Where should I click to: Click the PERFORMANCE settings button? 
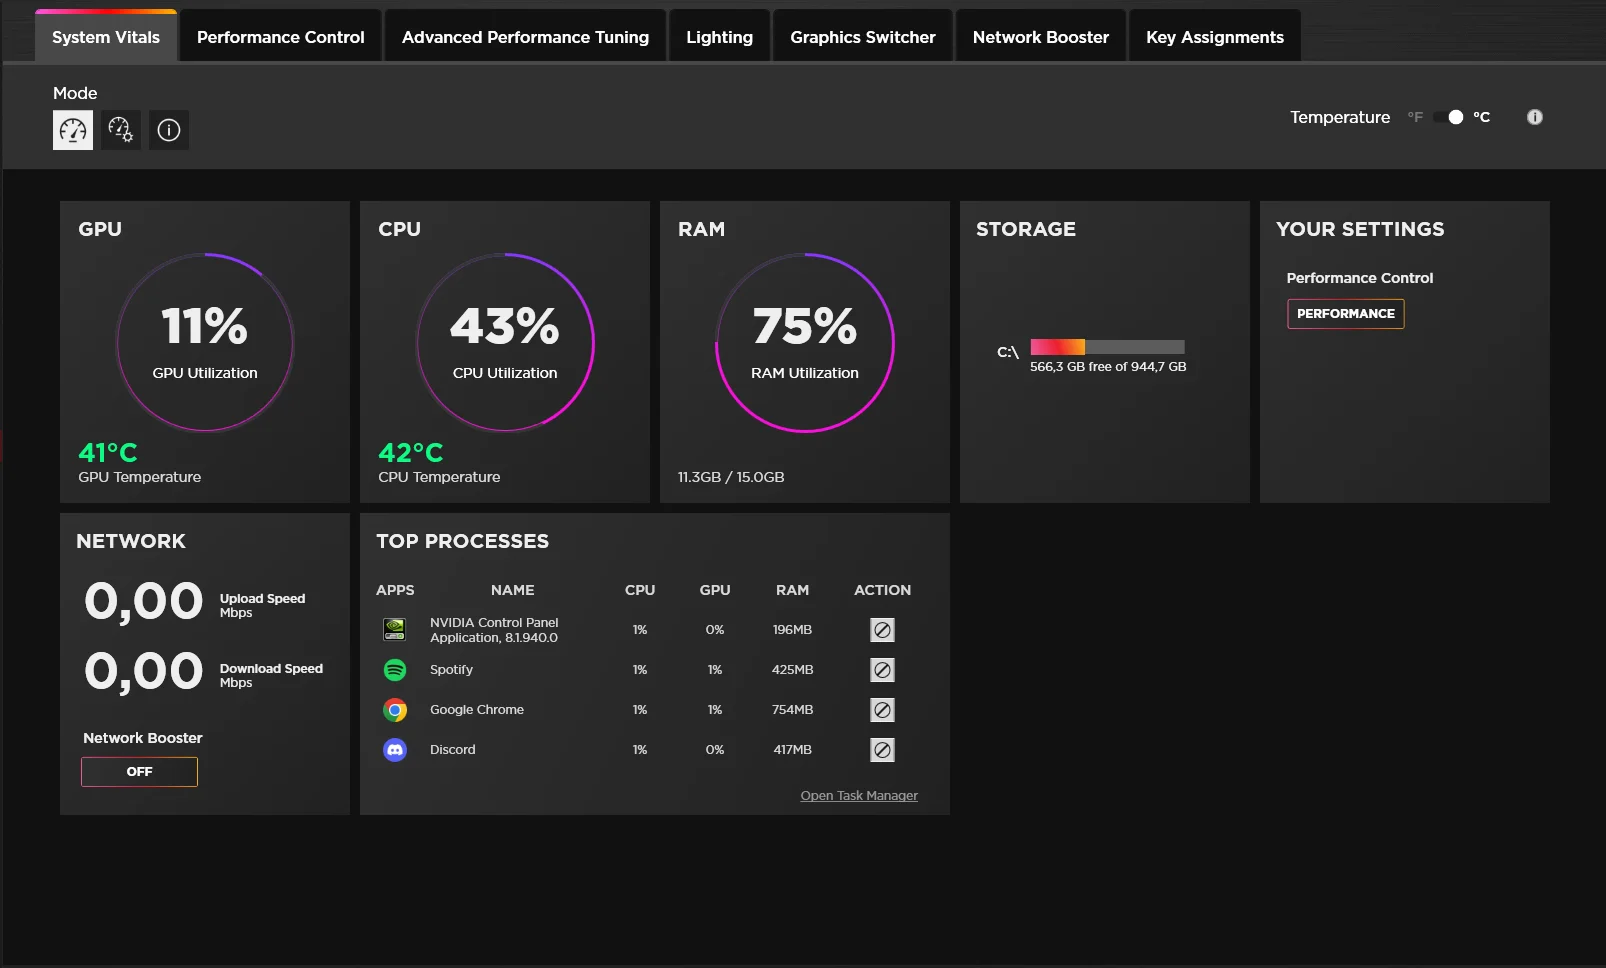tap(1346, 314)
